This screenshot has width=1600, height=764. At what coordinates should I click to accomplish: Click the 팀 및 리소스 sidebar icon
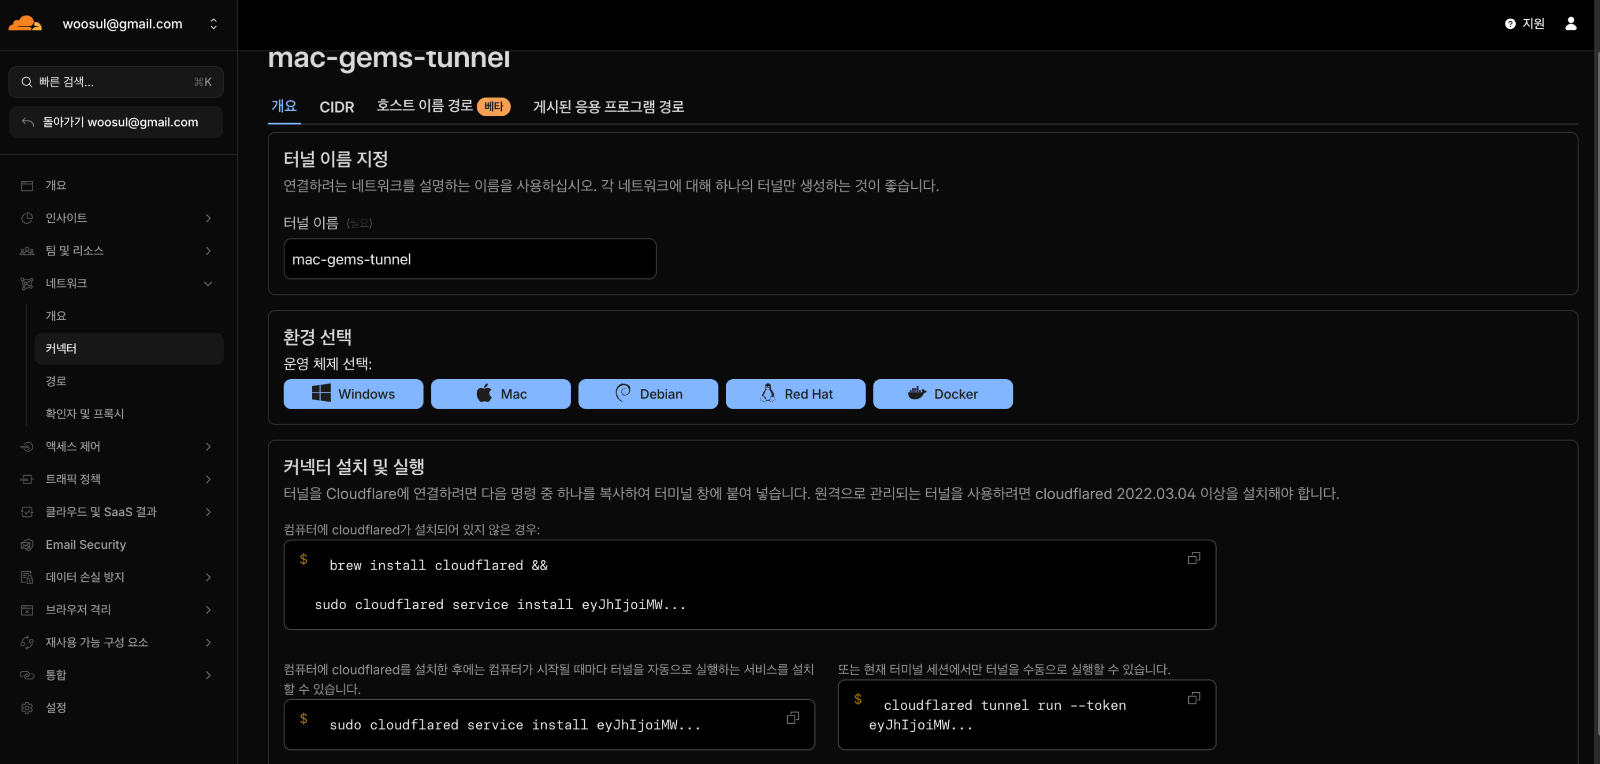[x=27, y=251]
